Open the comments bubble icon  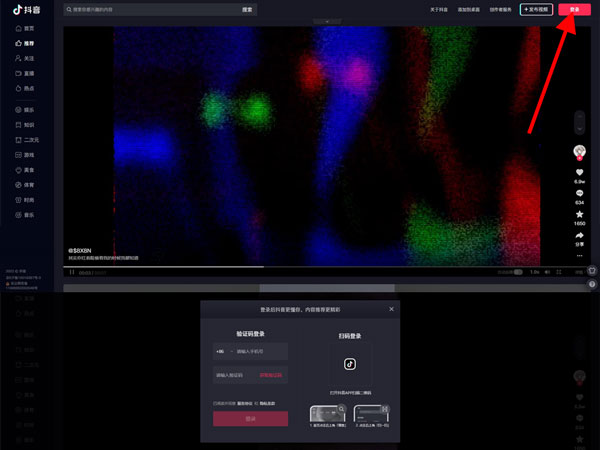(579, 193)
